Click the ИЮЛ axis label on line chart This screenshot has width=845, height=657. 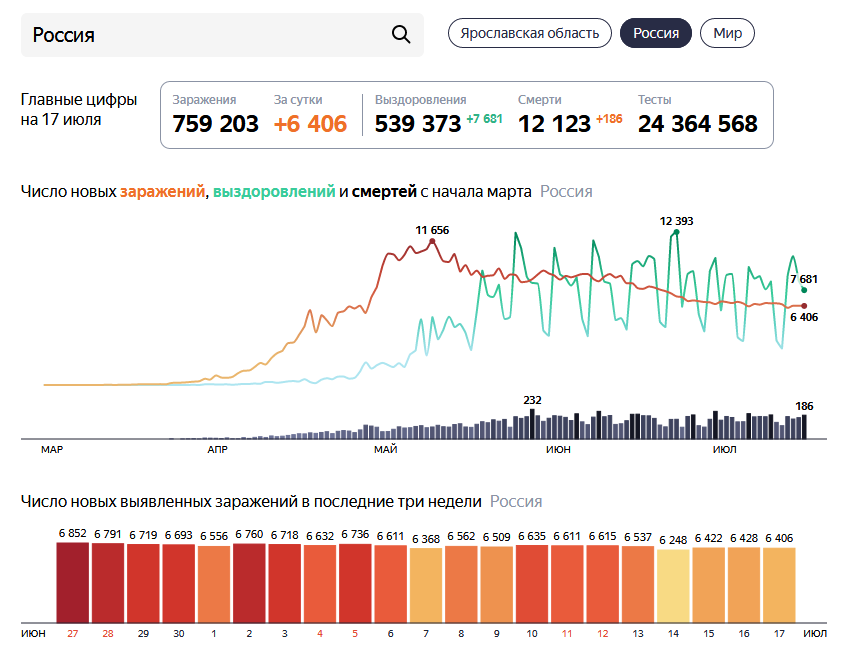[x=724, y=449]
